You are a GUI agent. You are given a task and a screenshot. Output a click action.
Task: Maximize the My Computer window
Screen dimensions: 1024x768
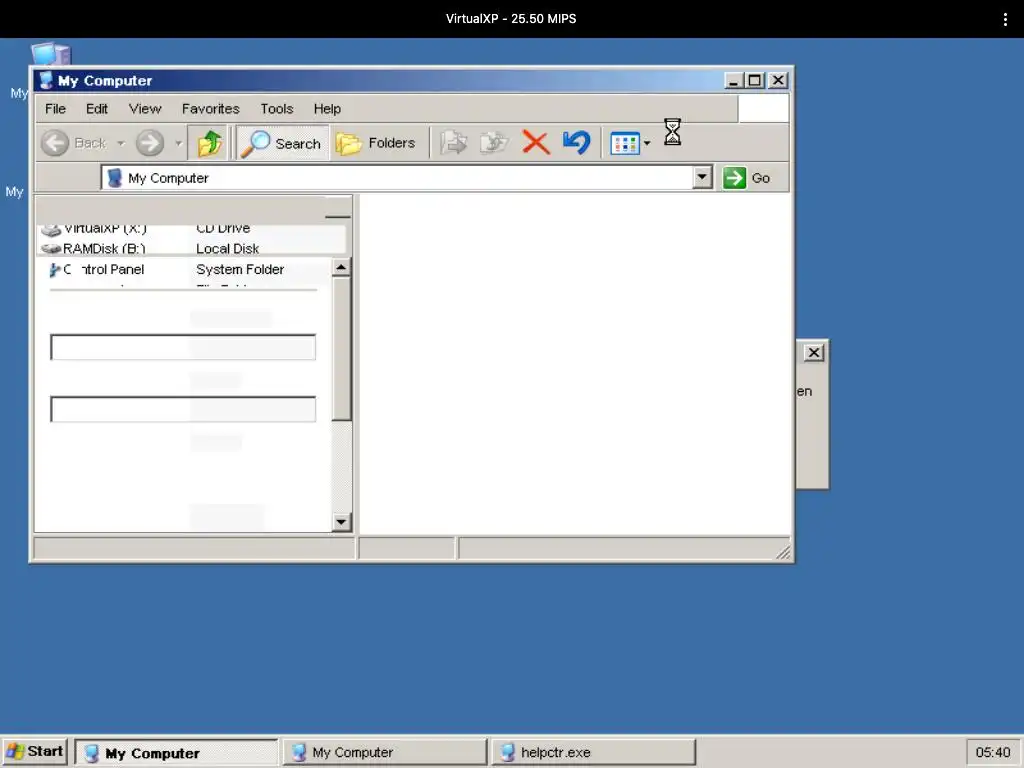[755, 80]
